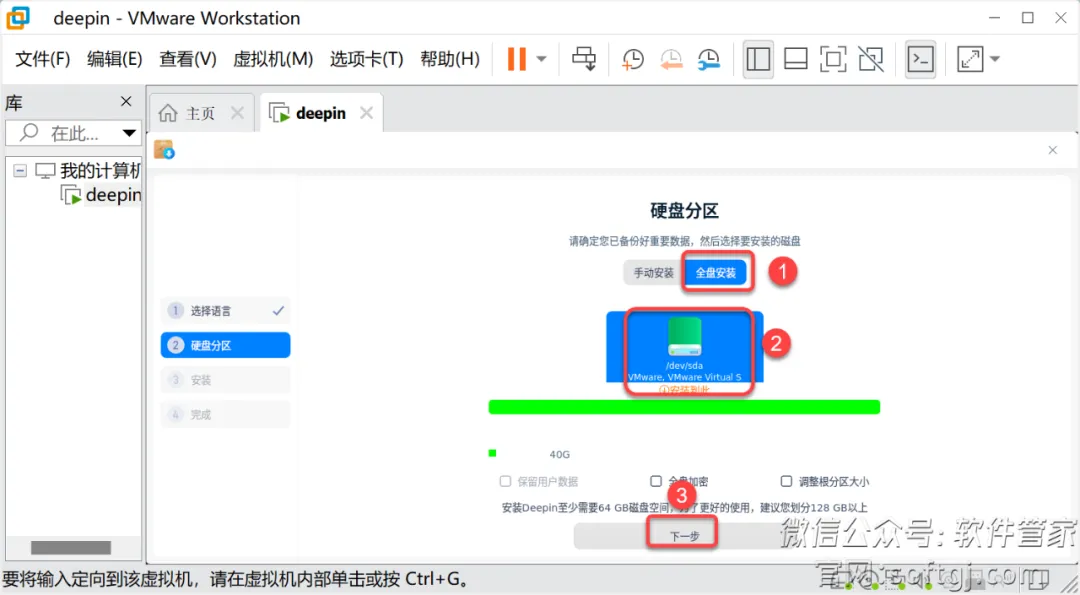
Task: Select 手动安装 manual install mode
Action: (x=653, y=273)
